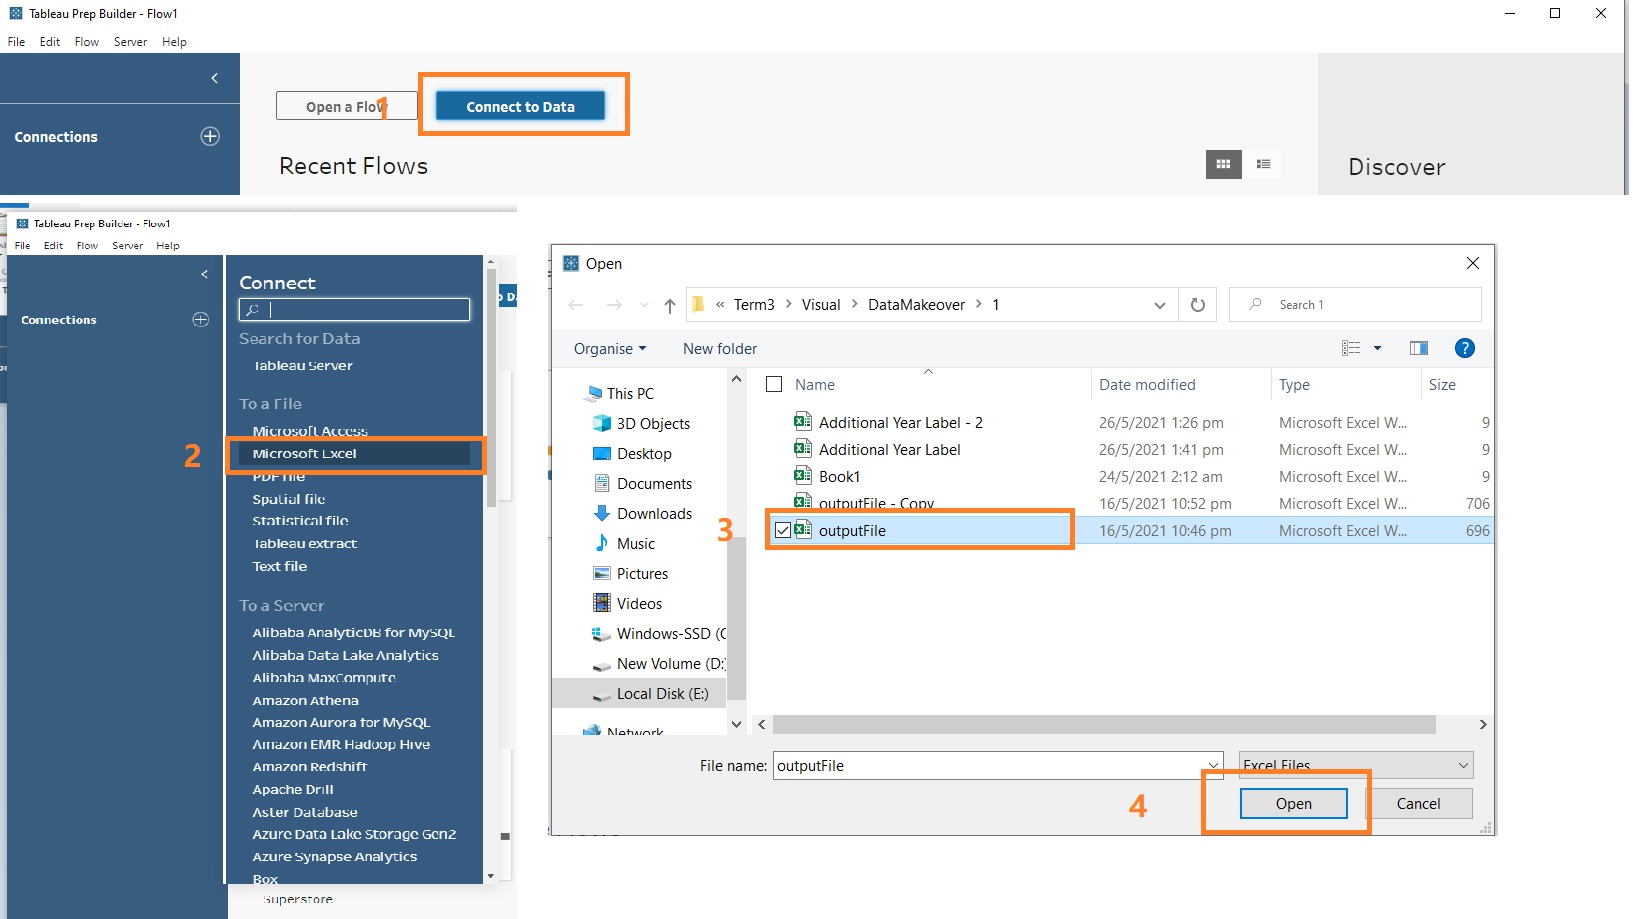
Task: Open the Excel Files type dropdown
Action: coord(1355,765)
